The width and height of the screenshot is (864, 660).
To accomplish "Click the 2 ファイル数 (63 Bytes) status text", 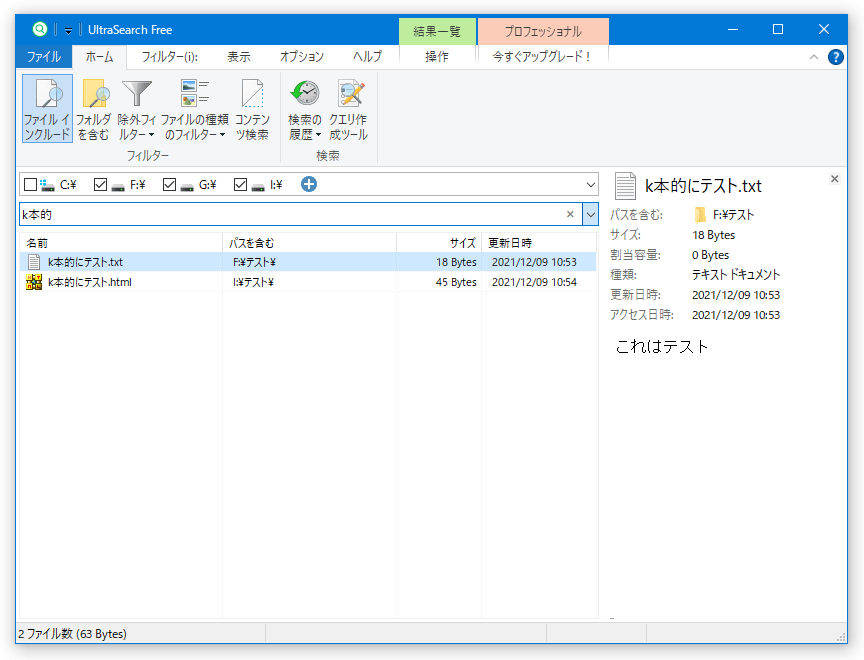I will coord(72,634).
